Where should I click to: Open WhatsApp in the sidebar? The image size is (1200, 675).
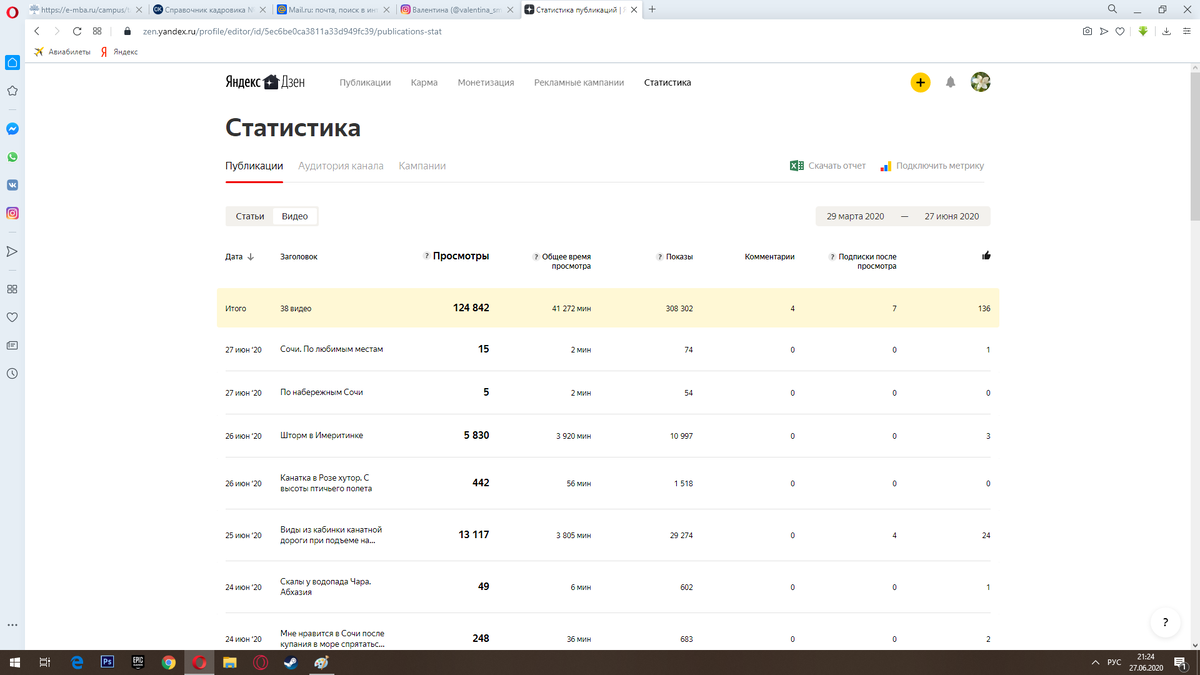[x=13, y=157]
